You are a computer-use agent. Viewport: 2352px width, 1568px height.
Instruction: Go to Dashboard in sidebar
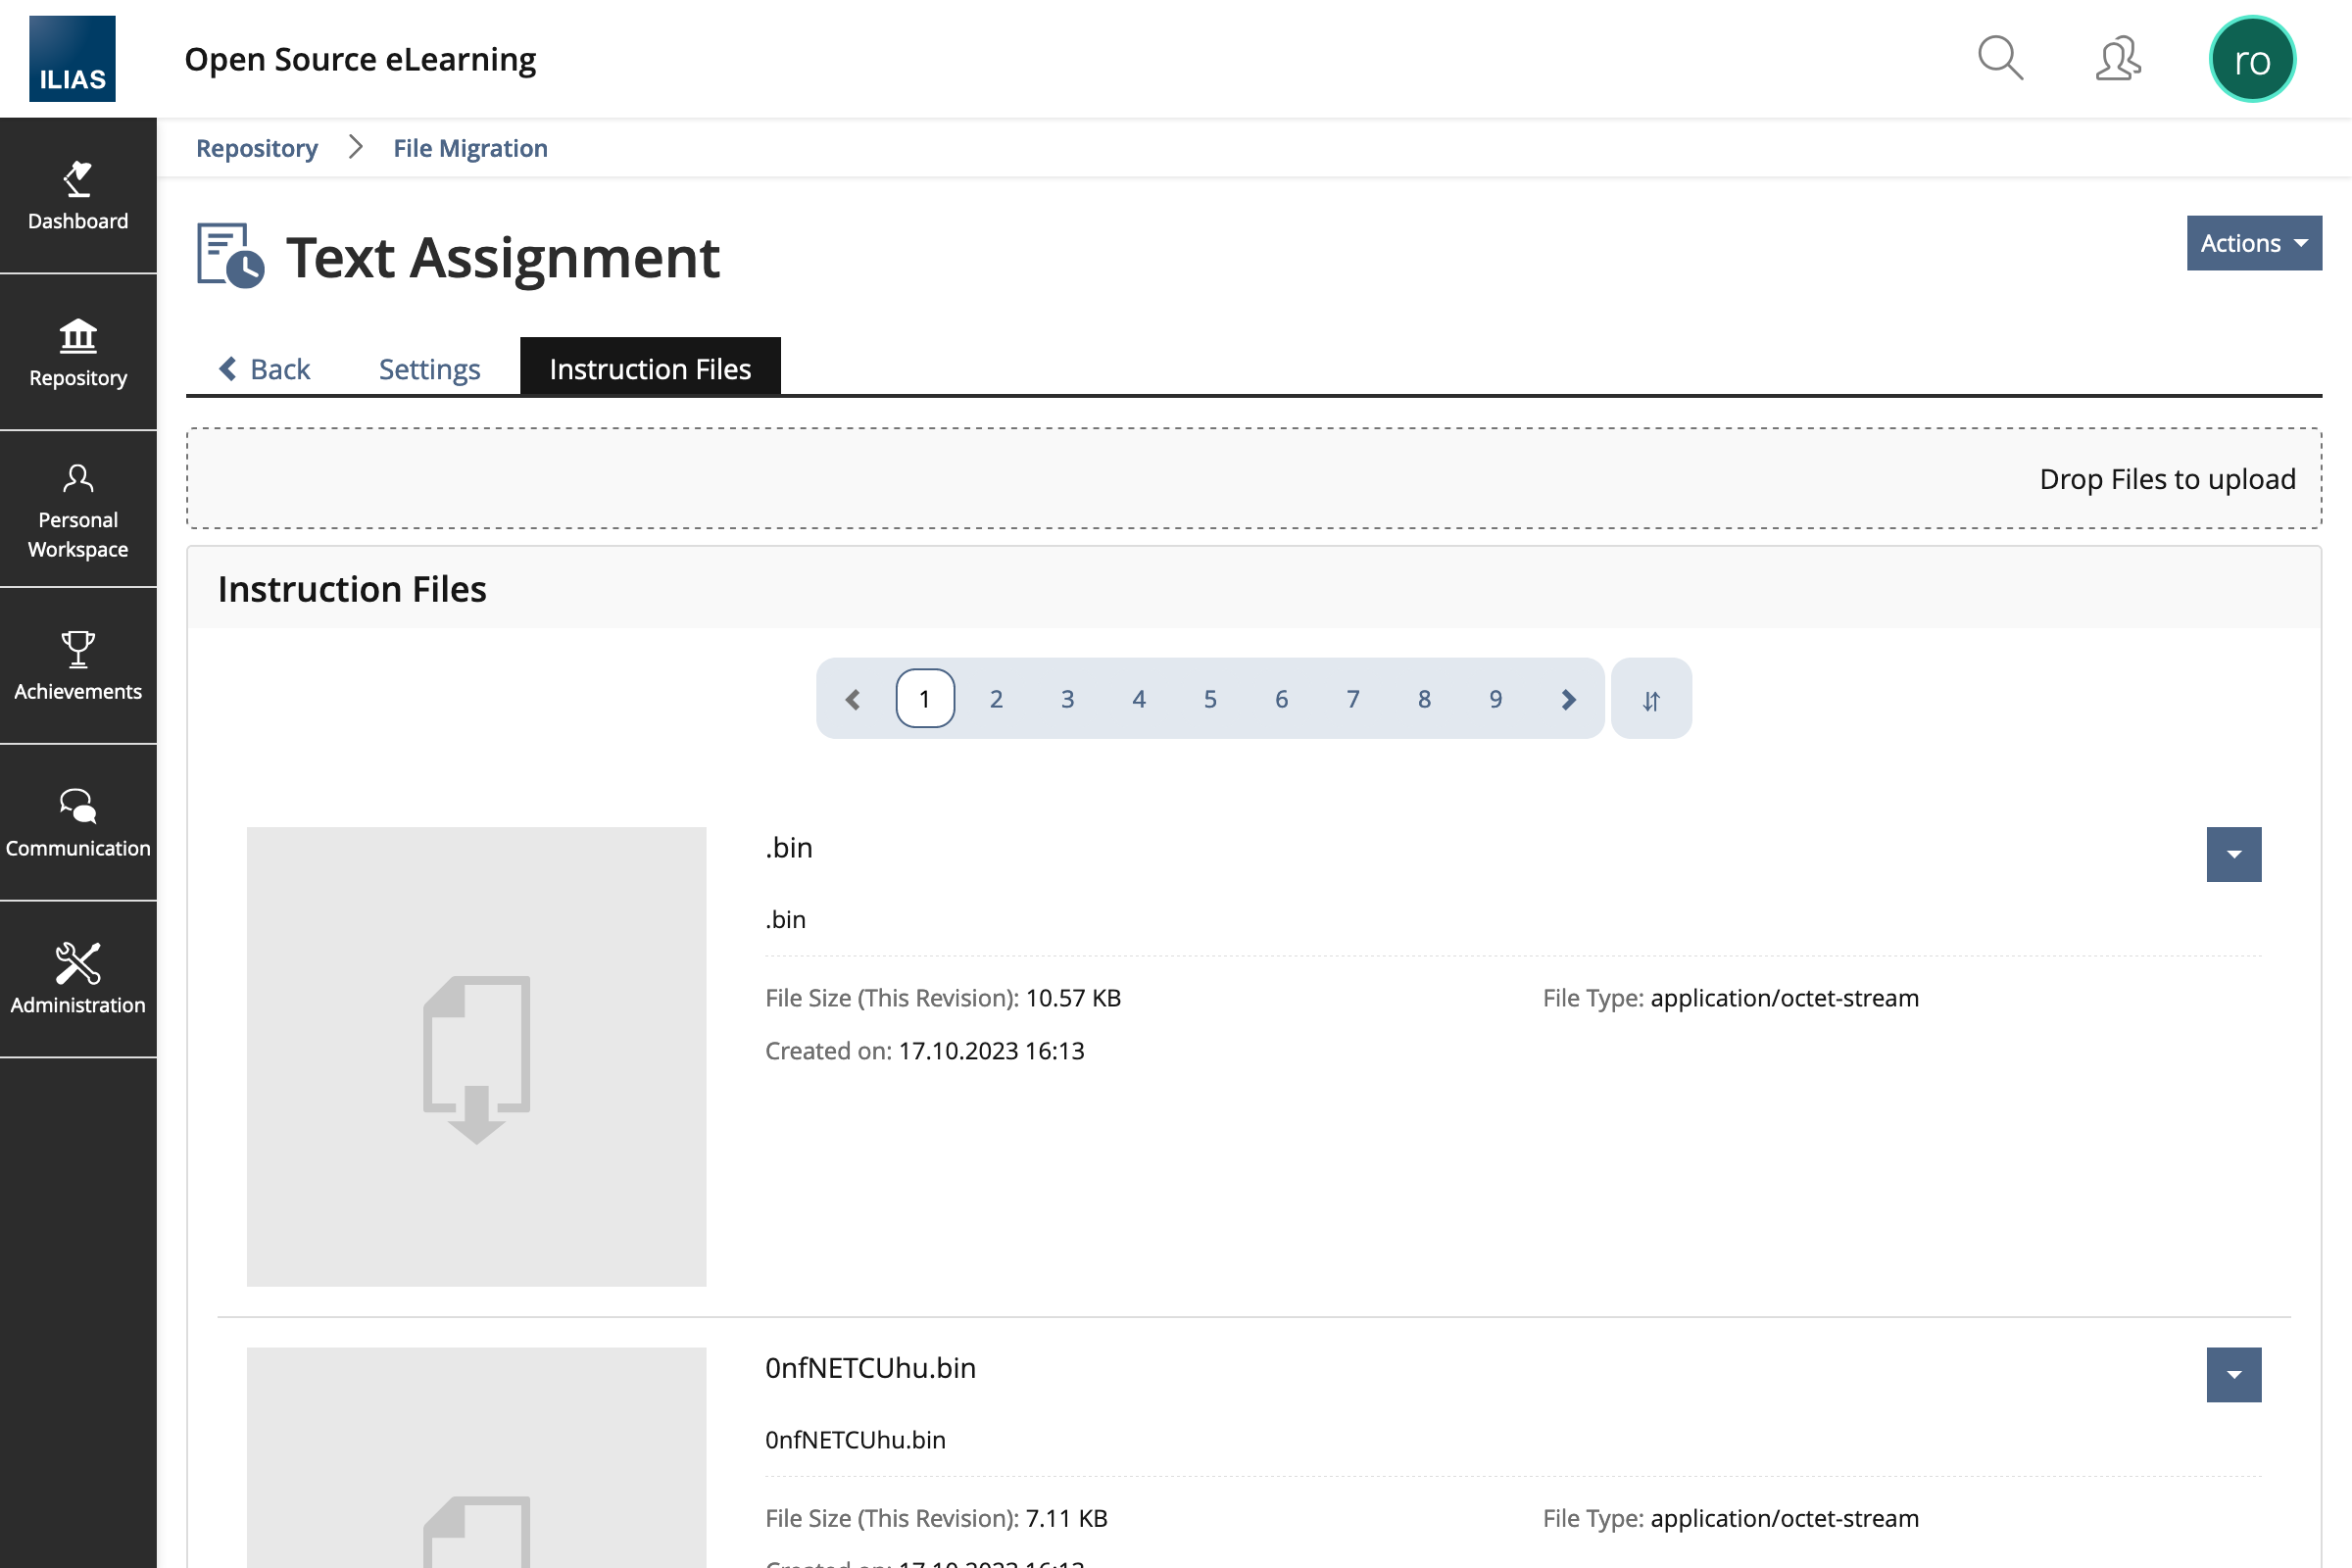[78, 196]
